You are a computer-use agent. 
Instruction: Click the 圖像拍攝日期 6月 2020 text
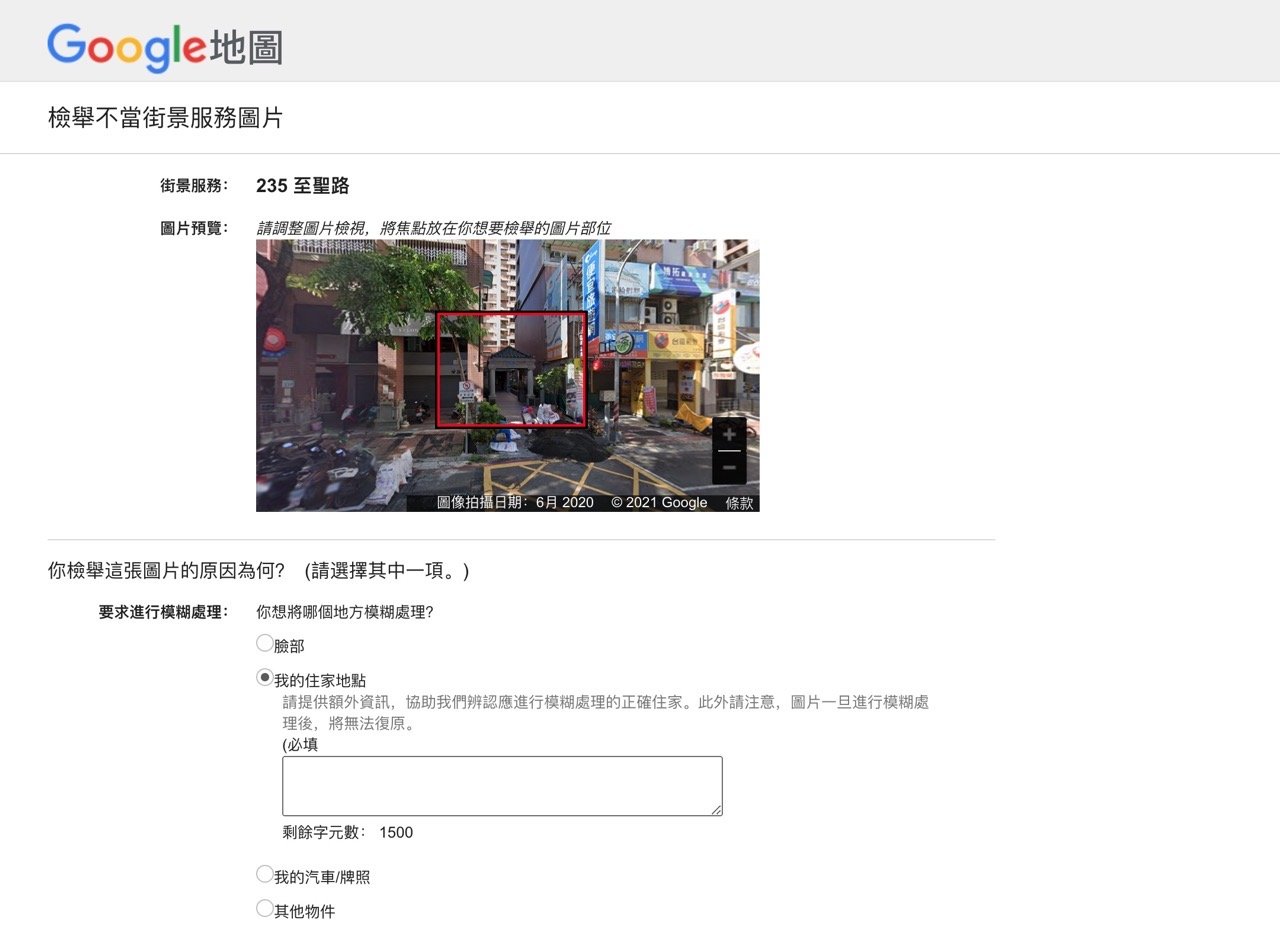[x=515, y=503]
